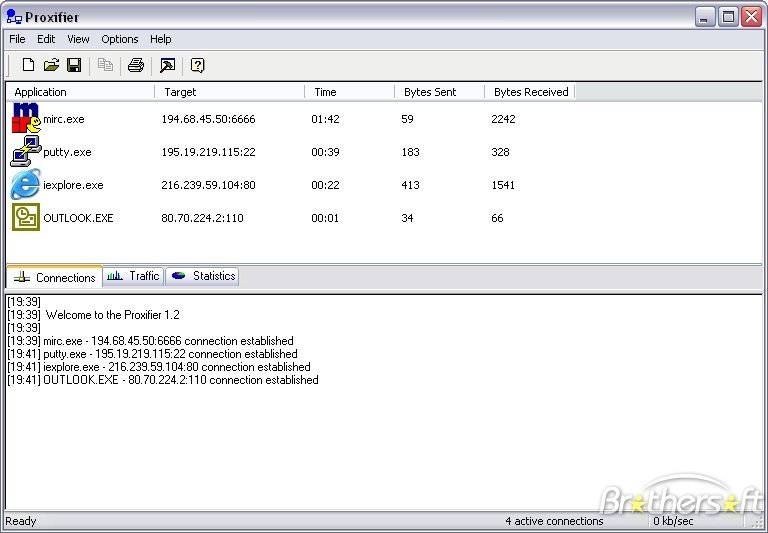
Task: Click the mirc.exe connection established log line
Action: pos(150,341)
